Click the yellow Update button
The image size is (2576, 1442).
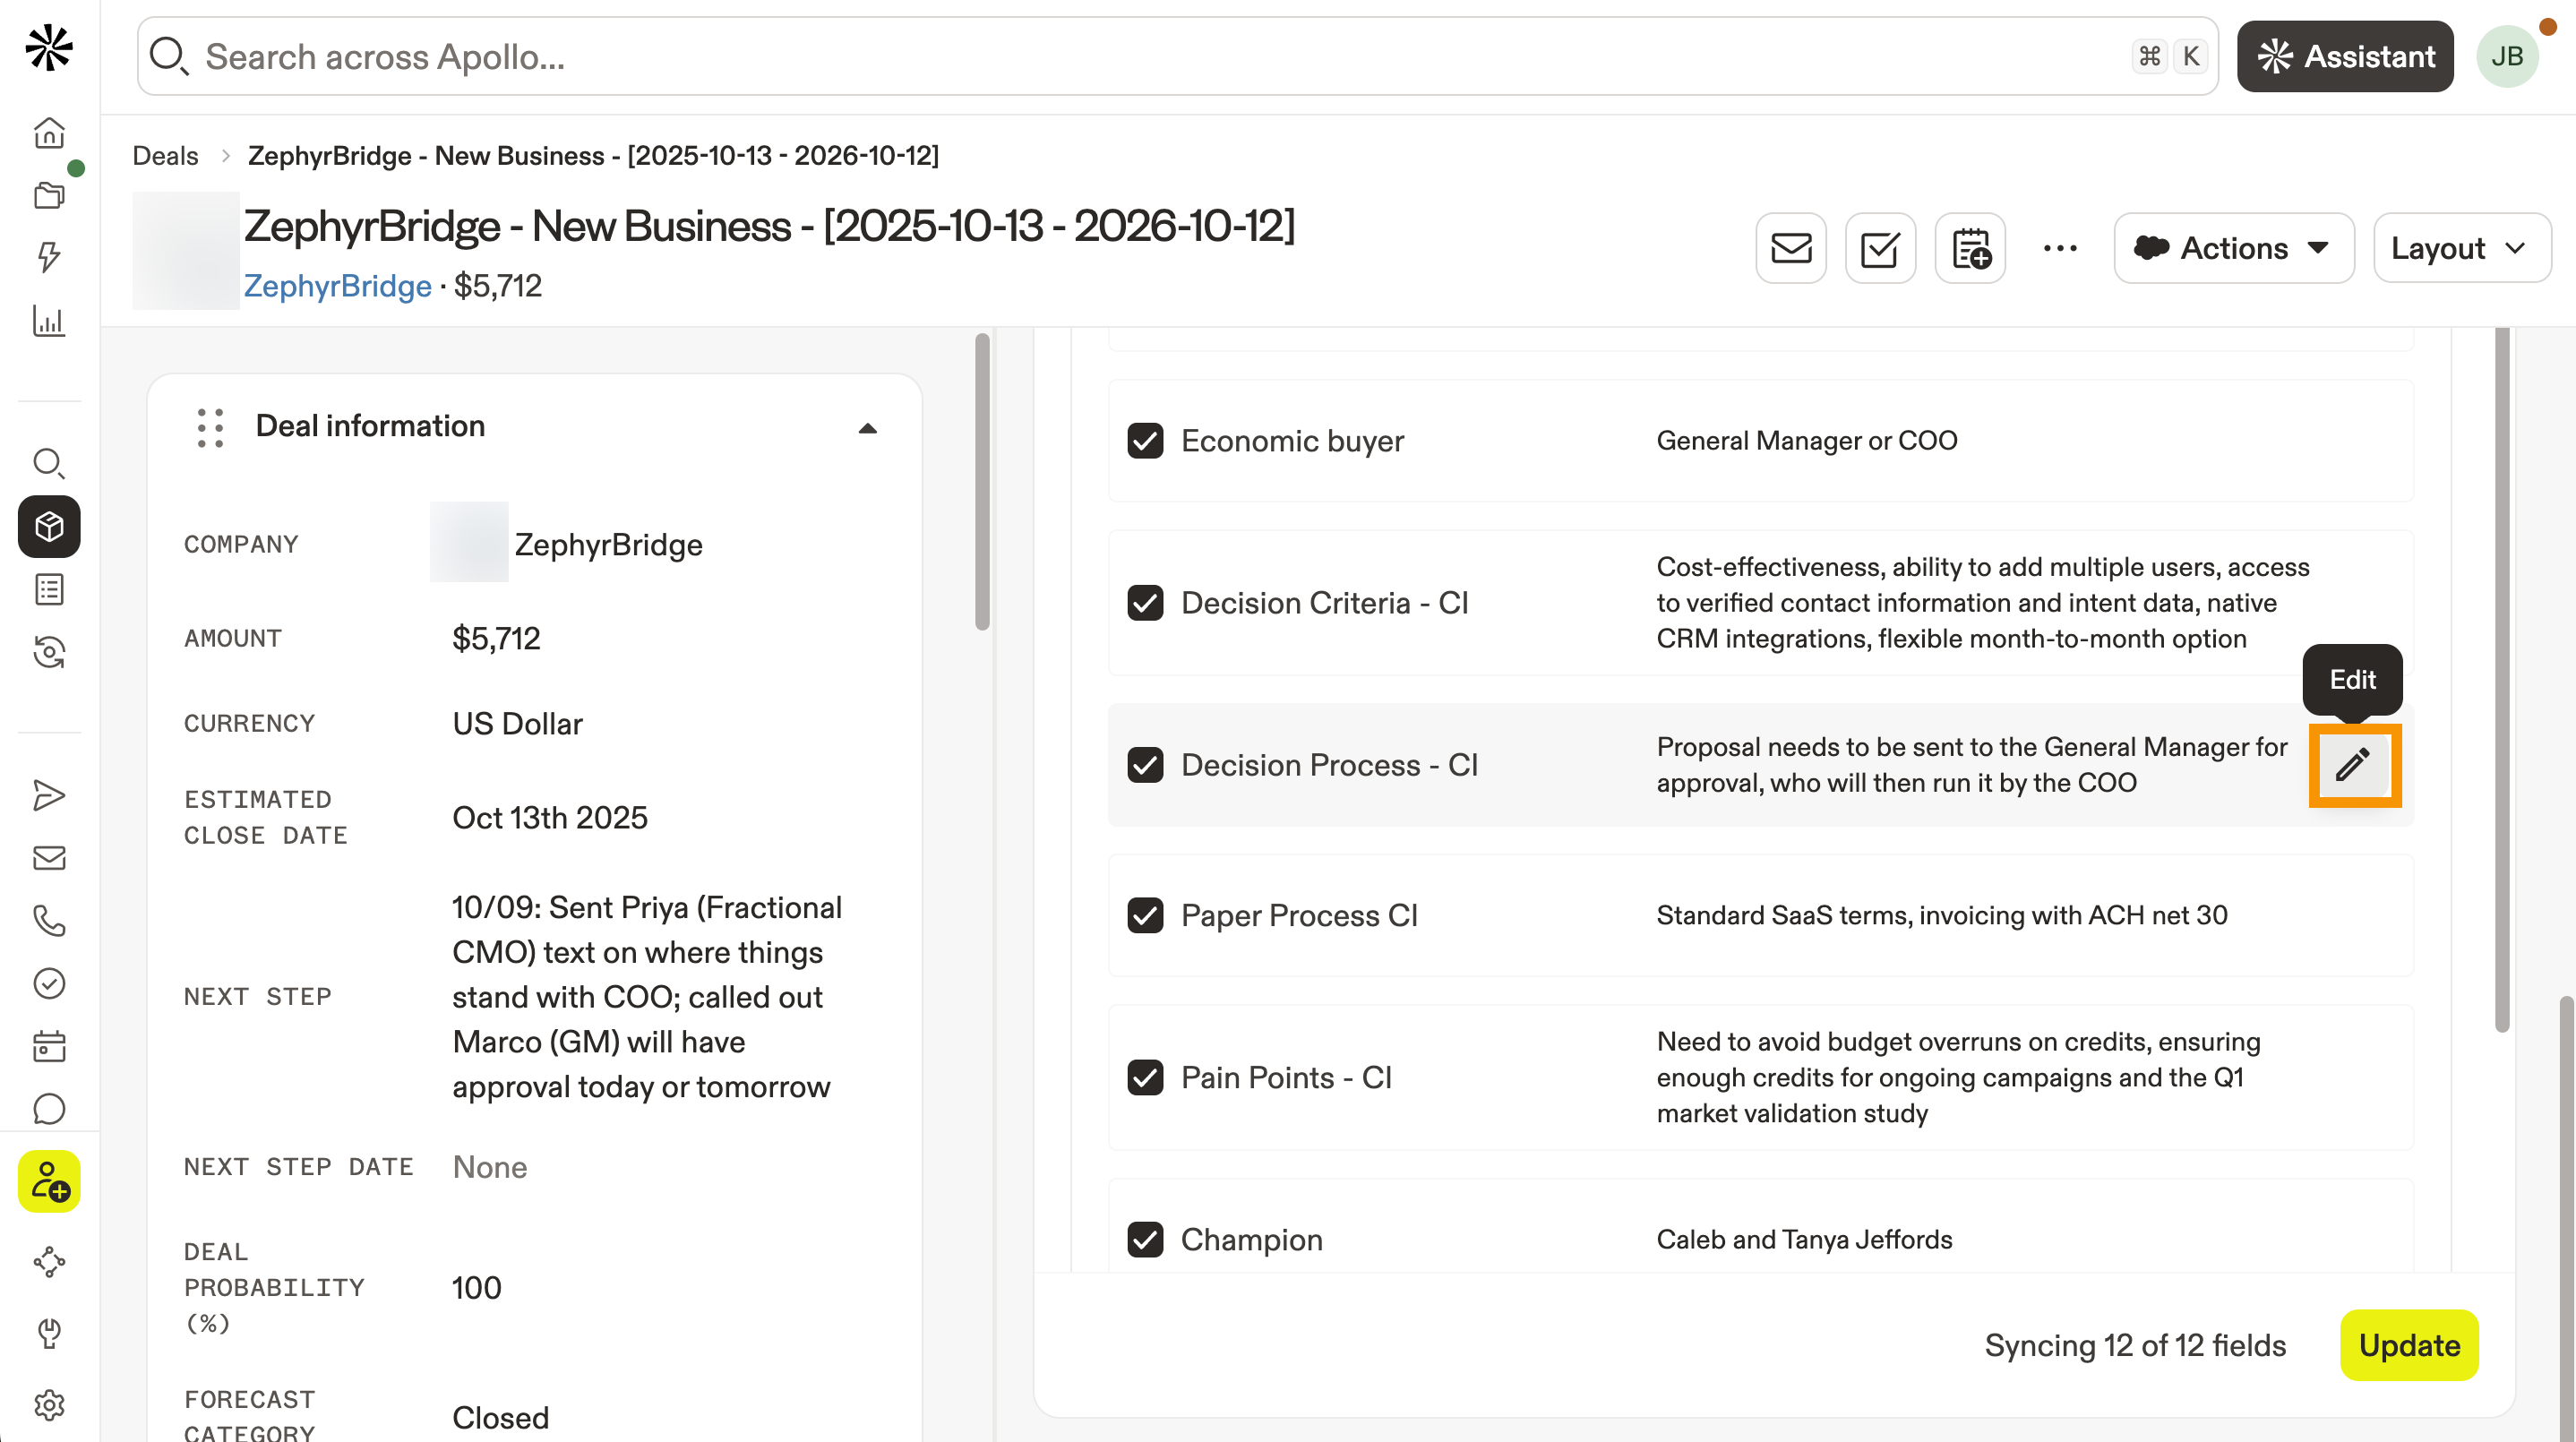[x=2408, y=1345]
